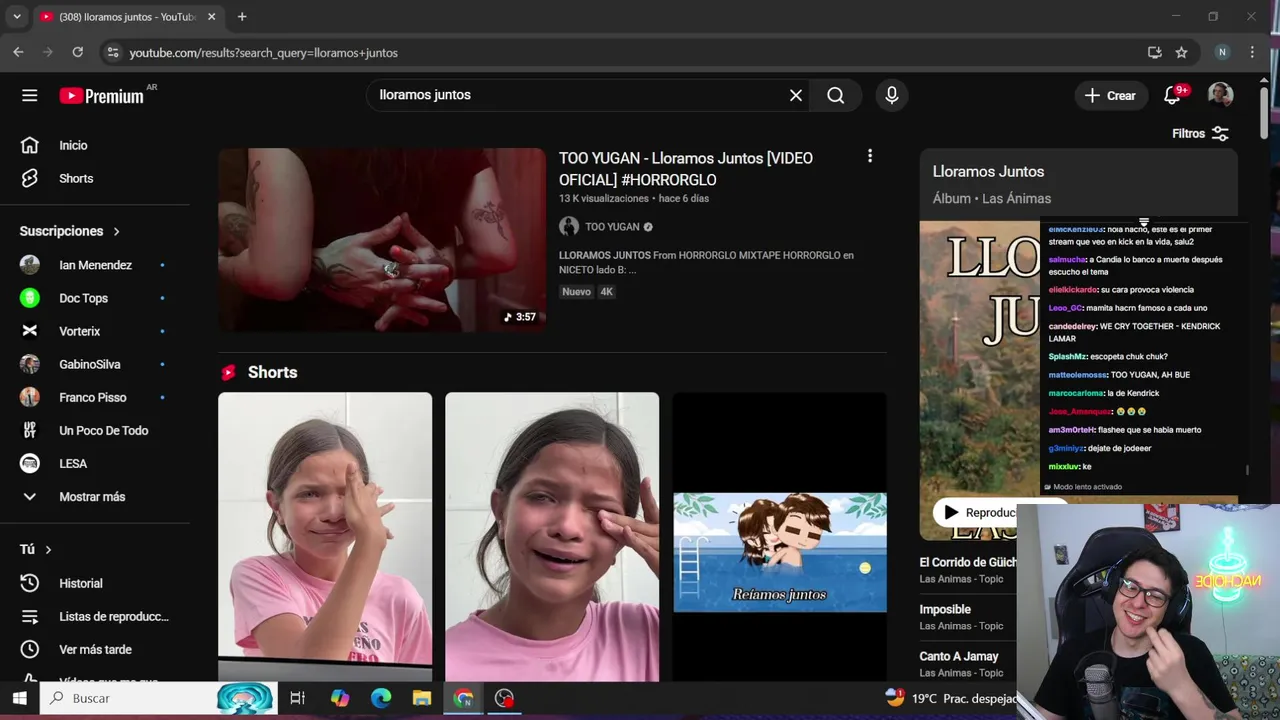Open Imposible track by Las Animas
Screen dimensions: 1280x720
point(945,609)
